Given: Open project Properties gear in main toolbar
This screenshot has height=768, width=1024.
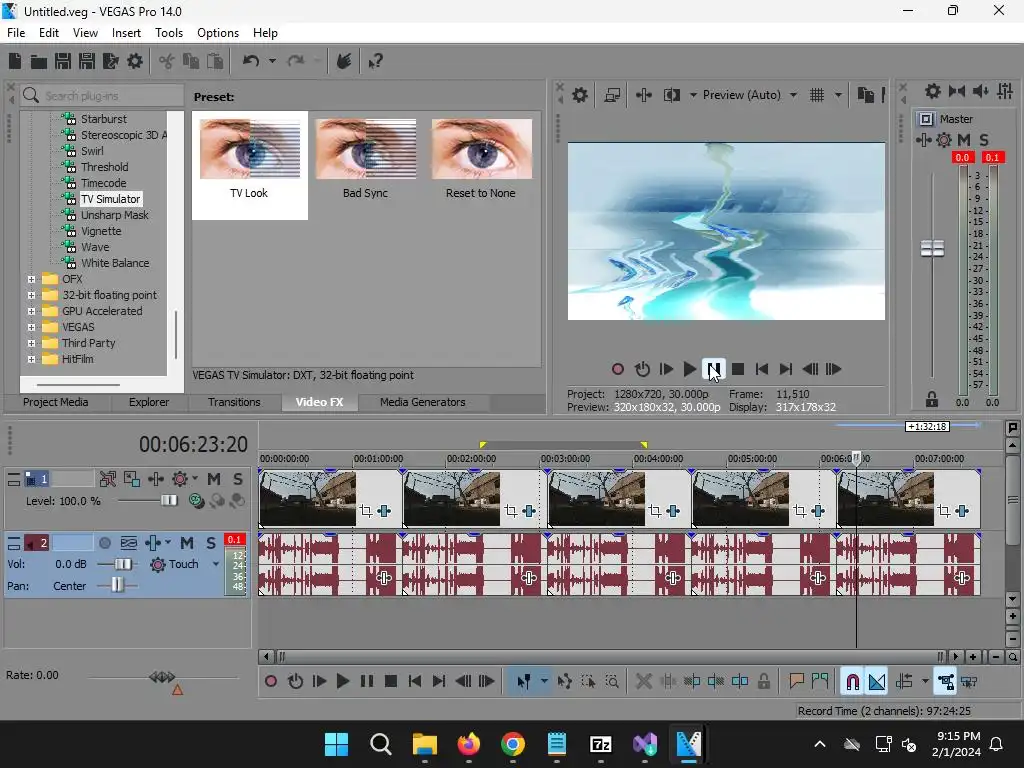Looking at the screenshot, I should pyautogui.click(x=135, y=61).
